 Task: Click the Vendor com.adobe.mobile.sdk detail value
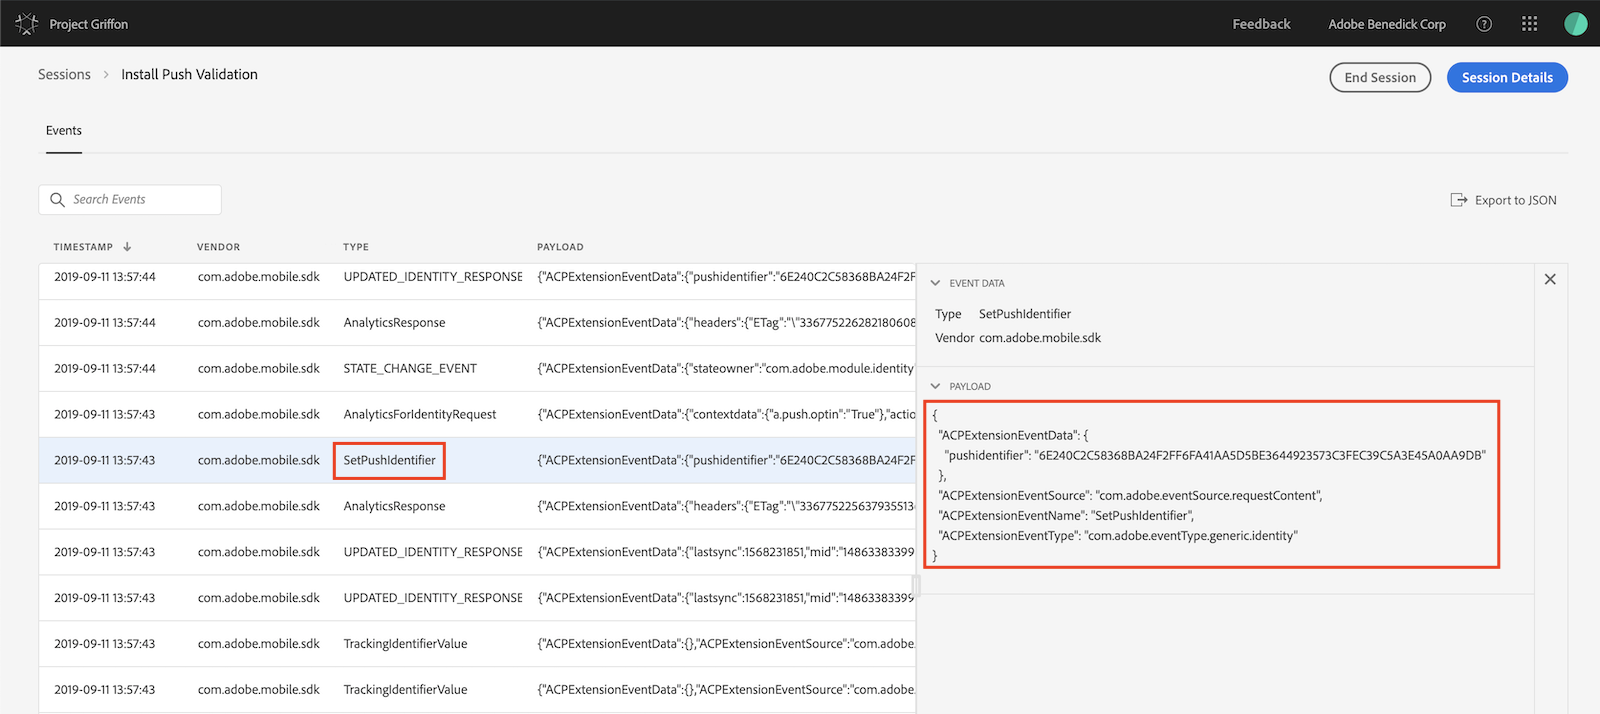[x=1040, y=338]
